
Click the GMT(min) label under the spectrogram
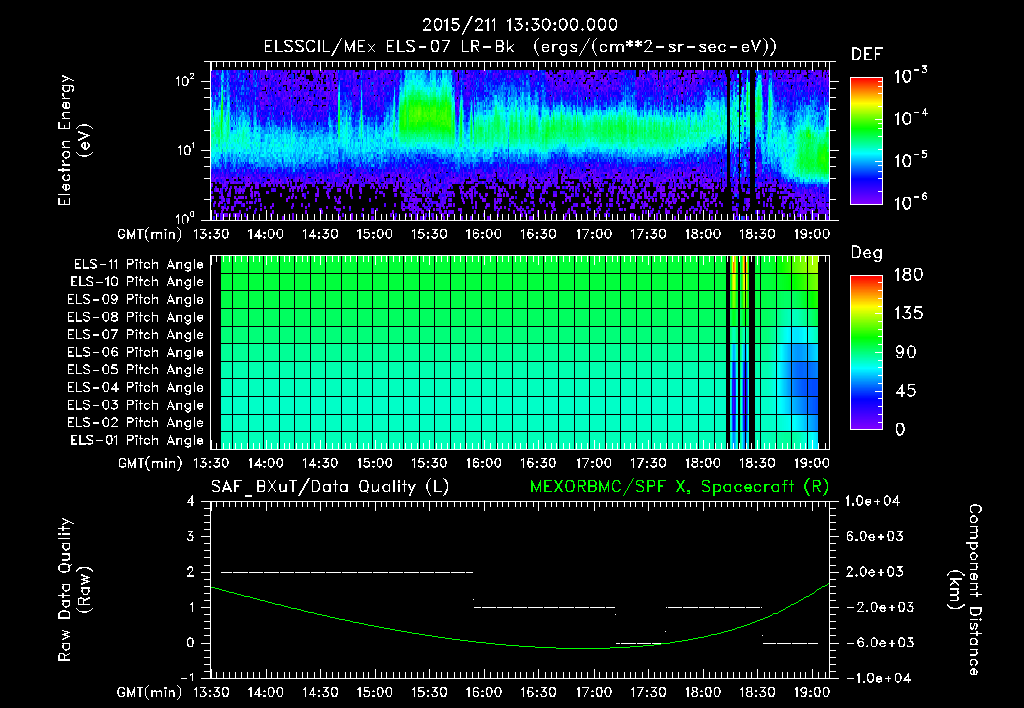(x=150, y=234)
